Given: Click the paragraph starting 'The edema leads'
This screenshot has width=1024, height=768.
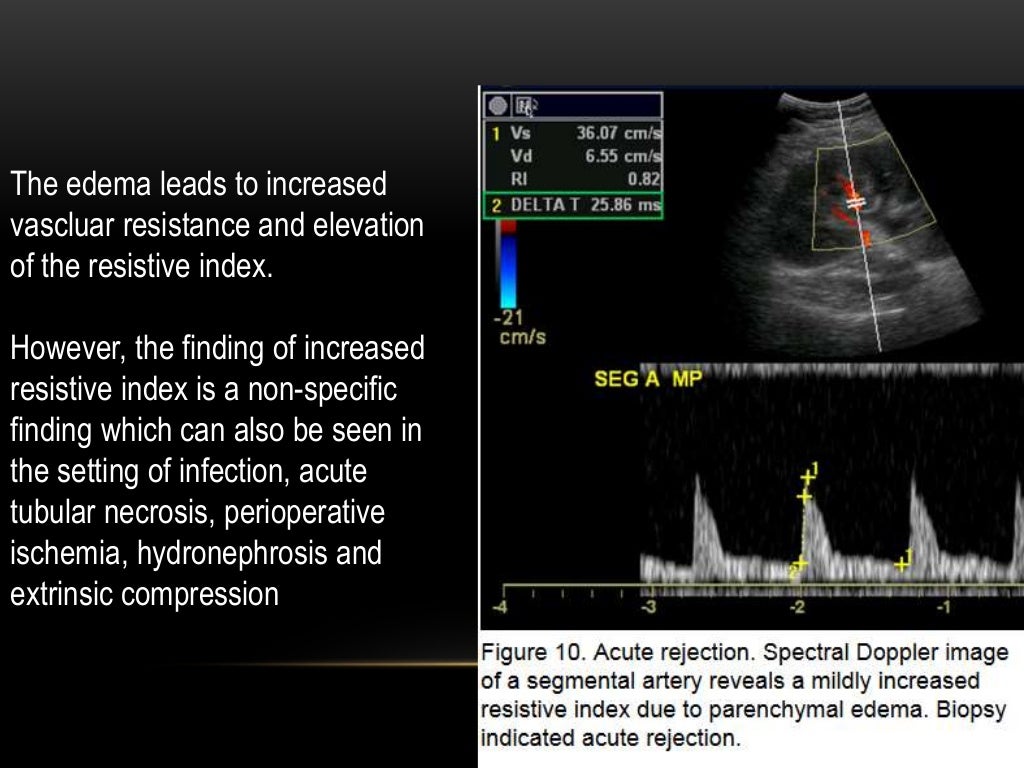Looking at the screenshot, I should [217, 225].
